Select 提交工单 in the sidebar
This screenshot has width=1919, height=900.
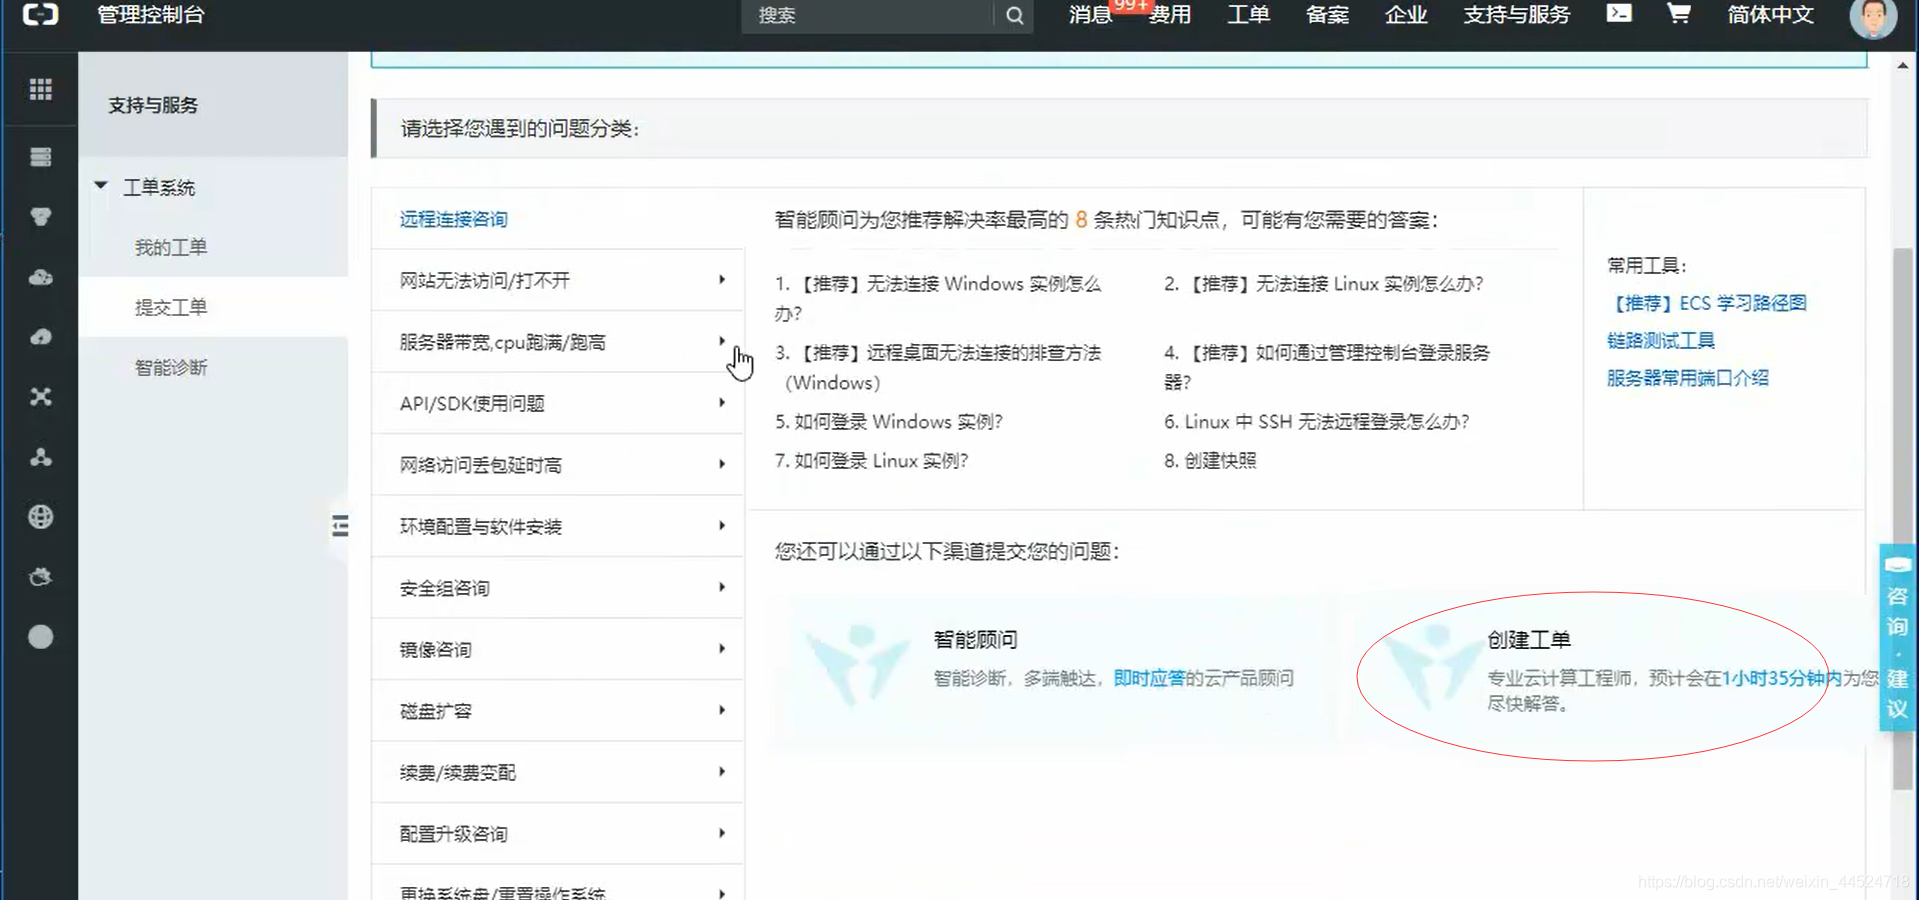[x=171, y=307]
